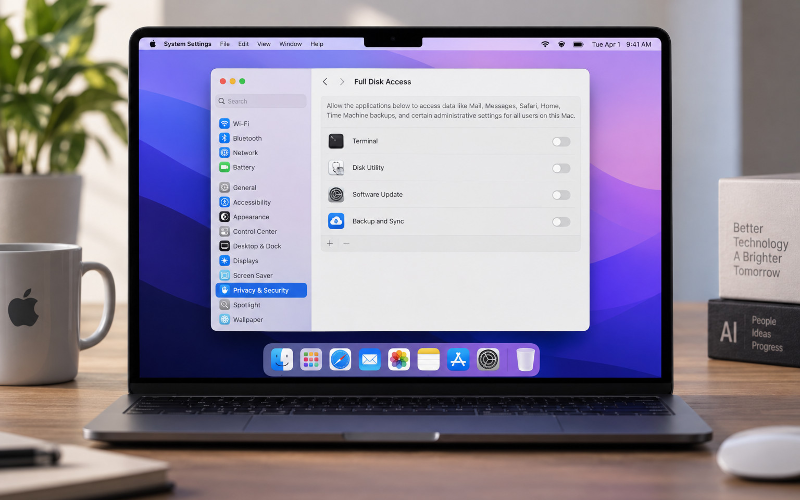Click the Screen Saver icon
The height and width of the screenshot is (500, 800).
tap(224, 276)
